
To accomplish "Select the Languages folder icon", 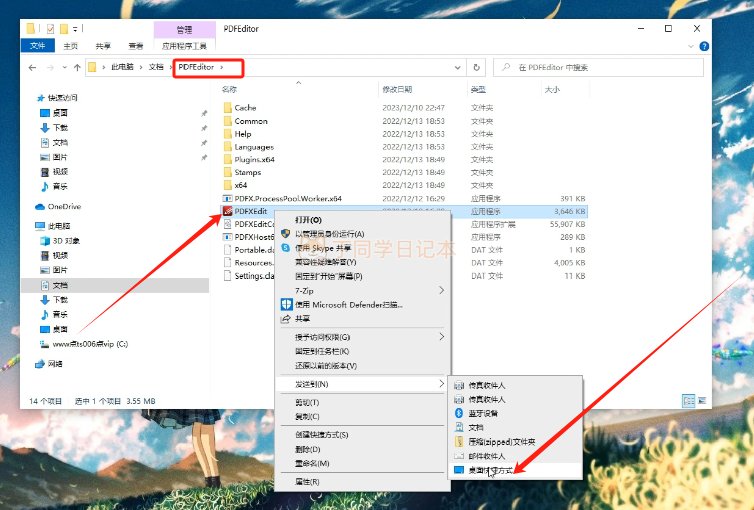I will 228,147.
